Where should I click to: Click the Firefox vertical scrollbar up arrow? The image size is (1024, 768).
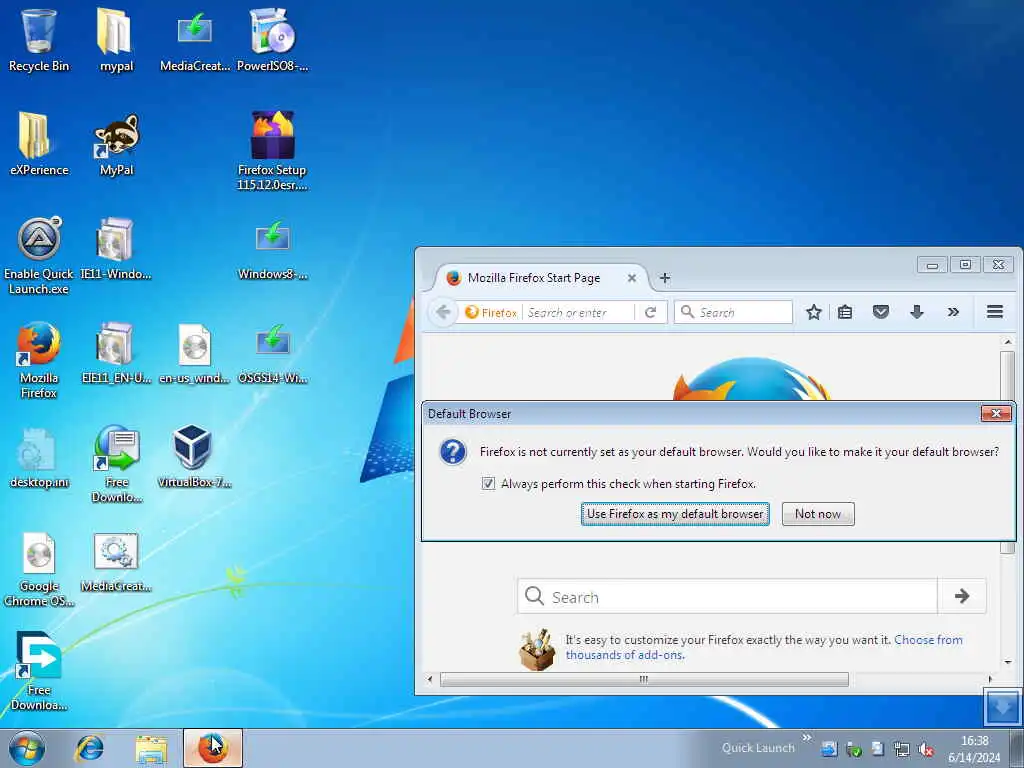[x=1007, y=342]
